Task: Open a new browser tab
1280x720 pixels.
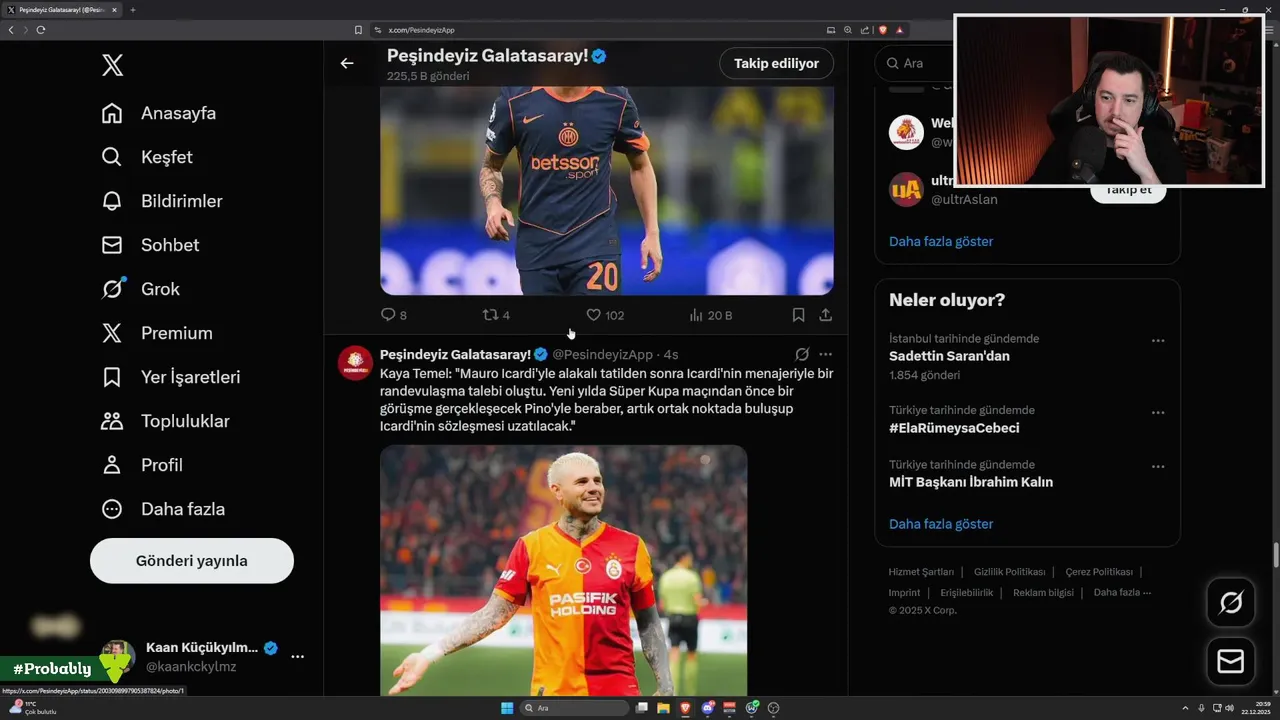Action: (x=133, y=10)
